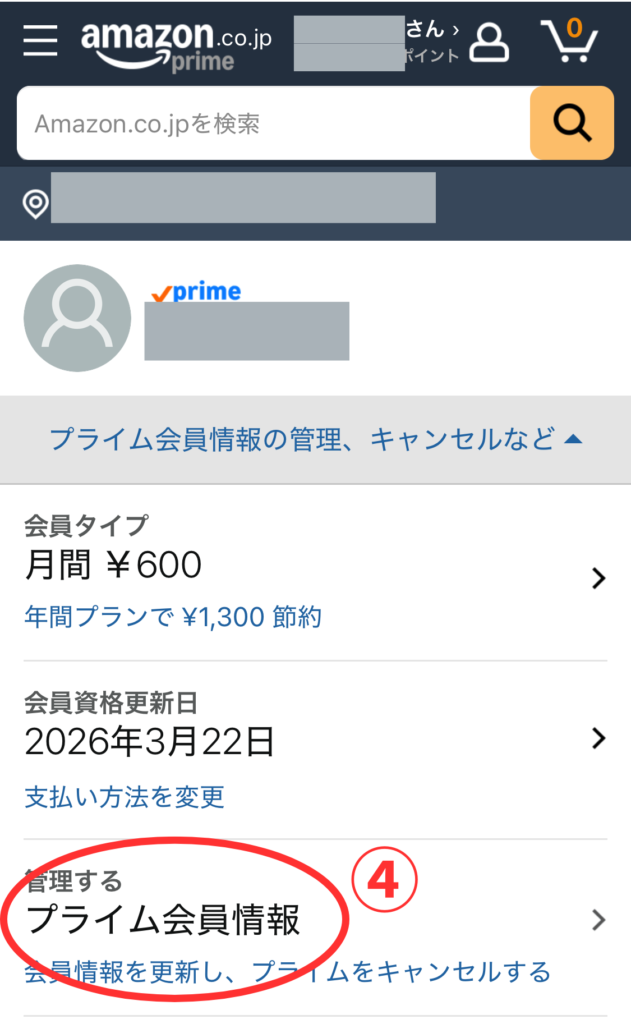Tap the gray profile avatar
631x1024 pixels.
(x=77, y=318)
